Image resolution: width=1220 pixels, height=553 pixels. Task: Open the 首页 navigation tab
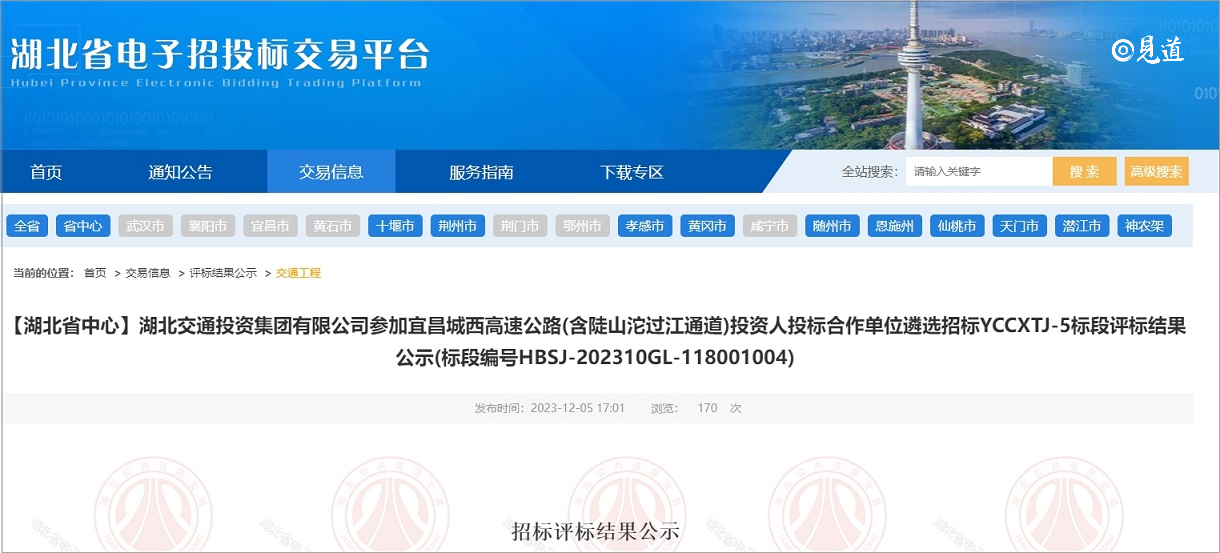[46, 172]
